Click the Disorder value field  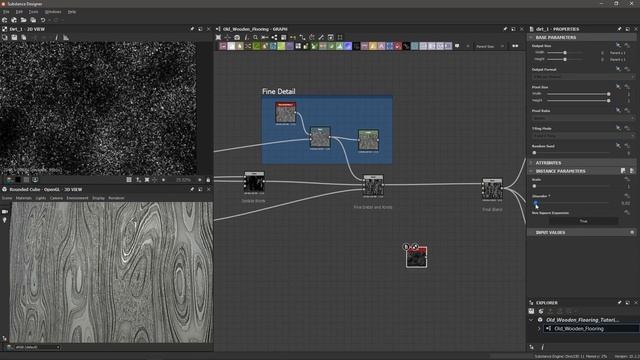click(x=626, y=203)
